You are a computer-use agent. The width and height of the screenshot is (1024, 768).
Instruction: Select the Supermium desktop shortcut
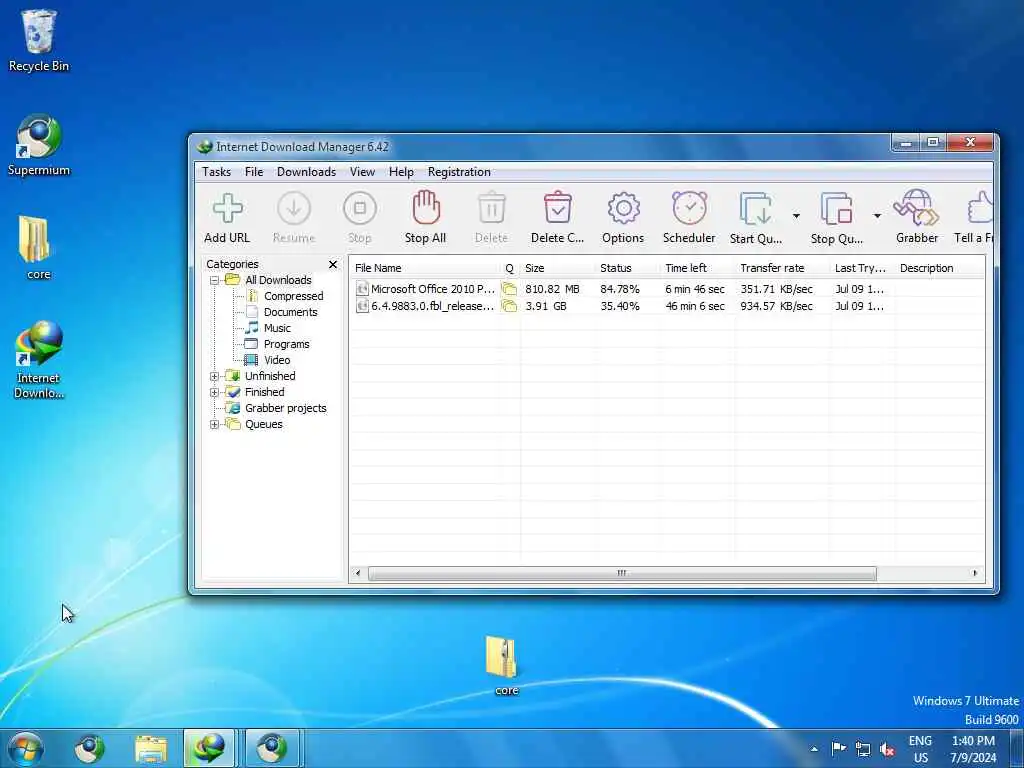click(x=39, y=145)
